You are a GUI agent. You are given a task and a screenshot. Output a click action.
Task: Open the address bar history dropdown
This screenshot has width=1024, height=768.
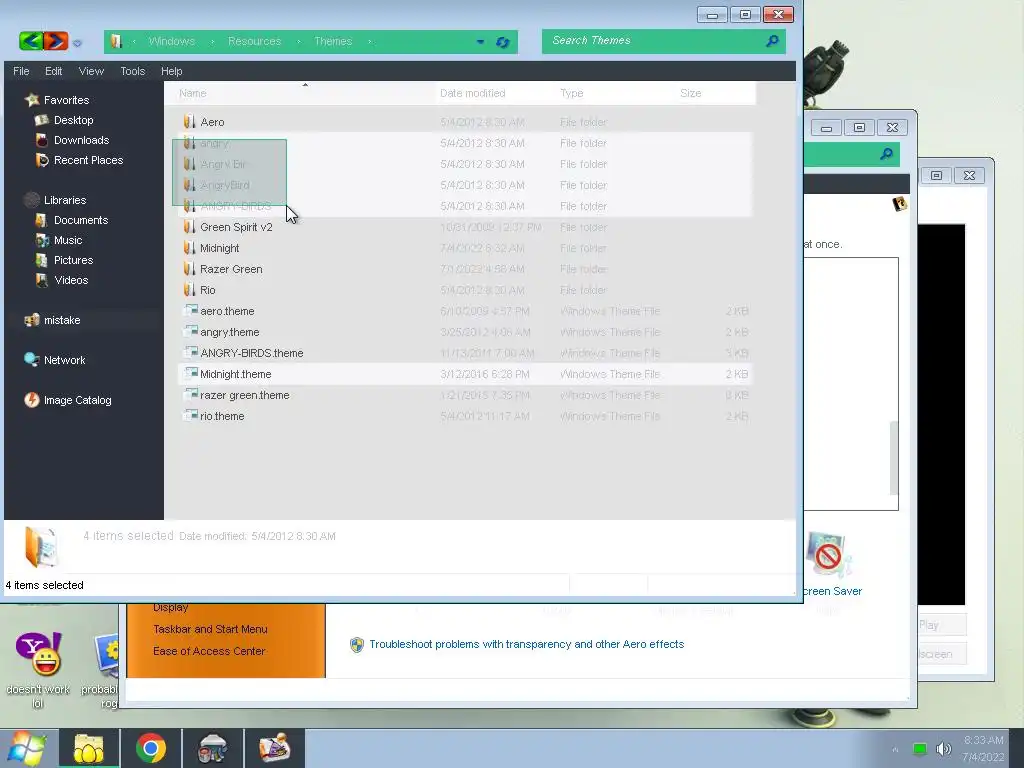(x=481, y=42)
